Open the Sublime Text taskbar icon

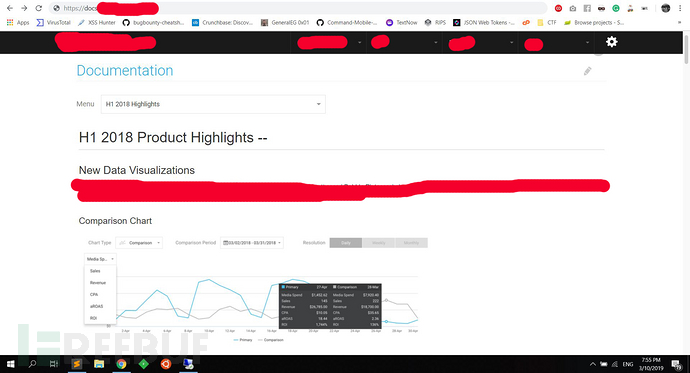pos(77,364)
